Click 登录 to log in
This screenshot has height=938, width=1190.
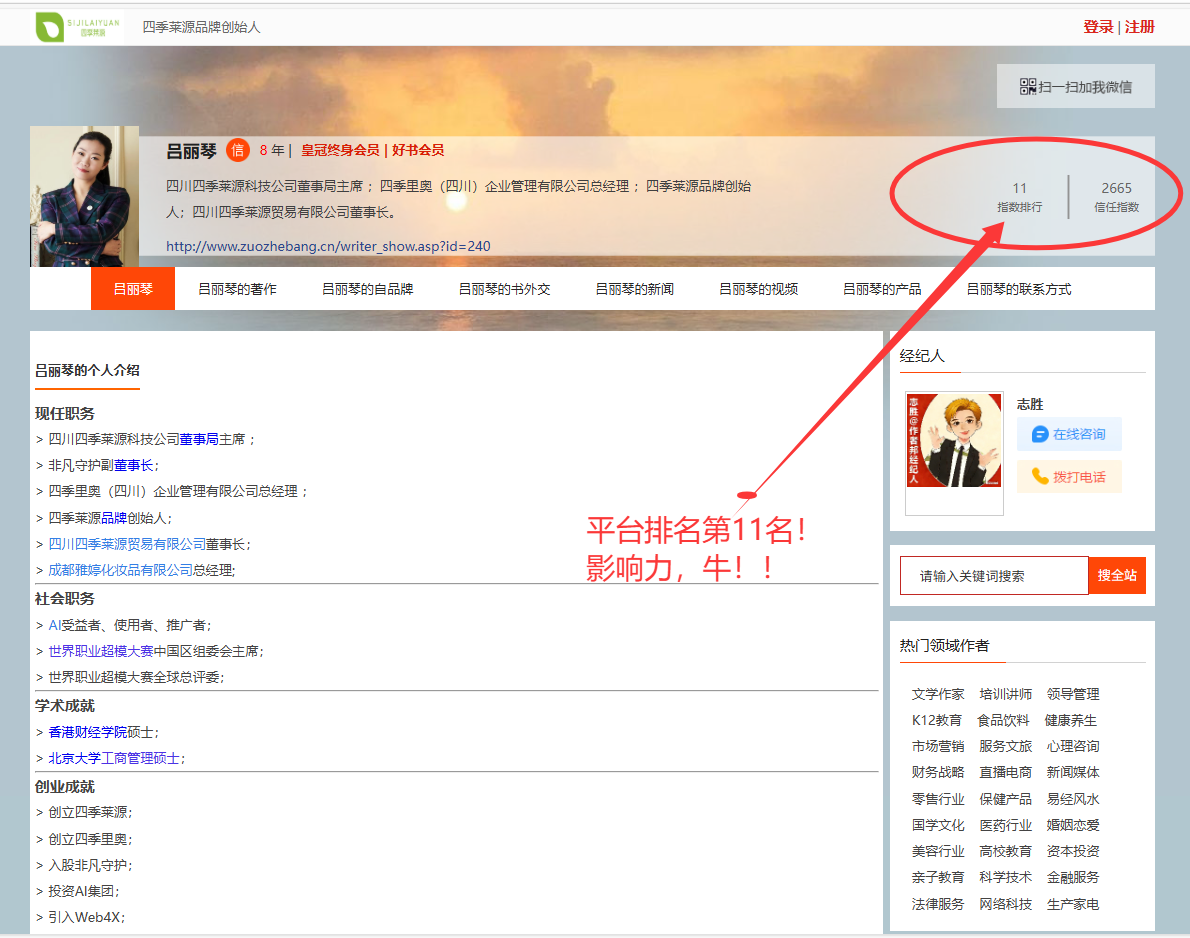[x=1098, y=27]
